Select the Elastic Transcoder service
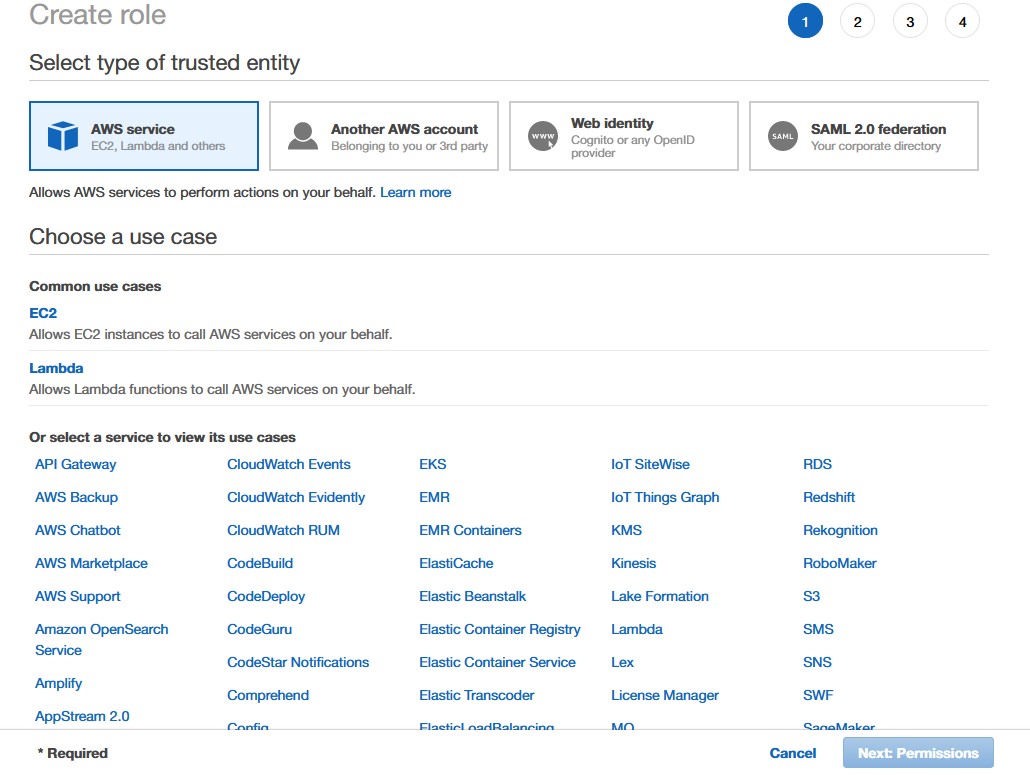This screenshot has width=1030, height=775. click(x=477, y=695)
